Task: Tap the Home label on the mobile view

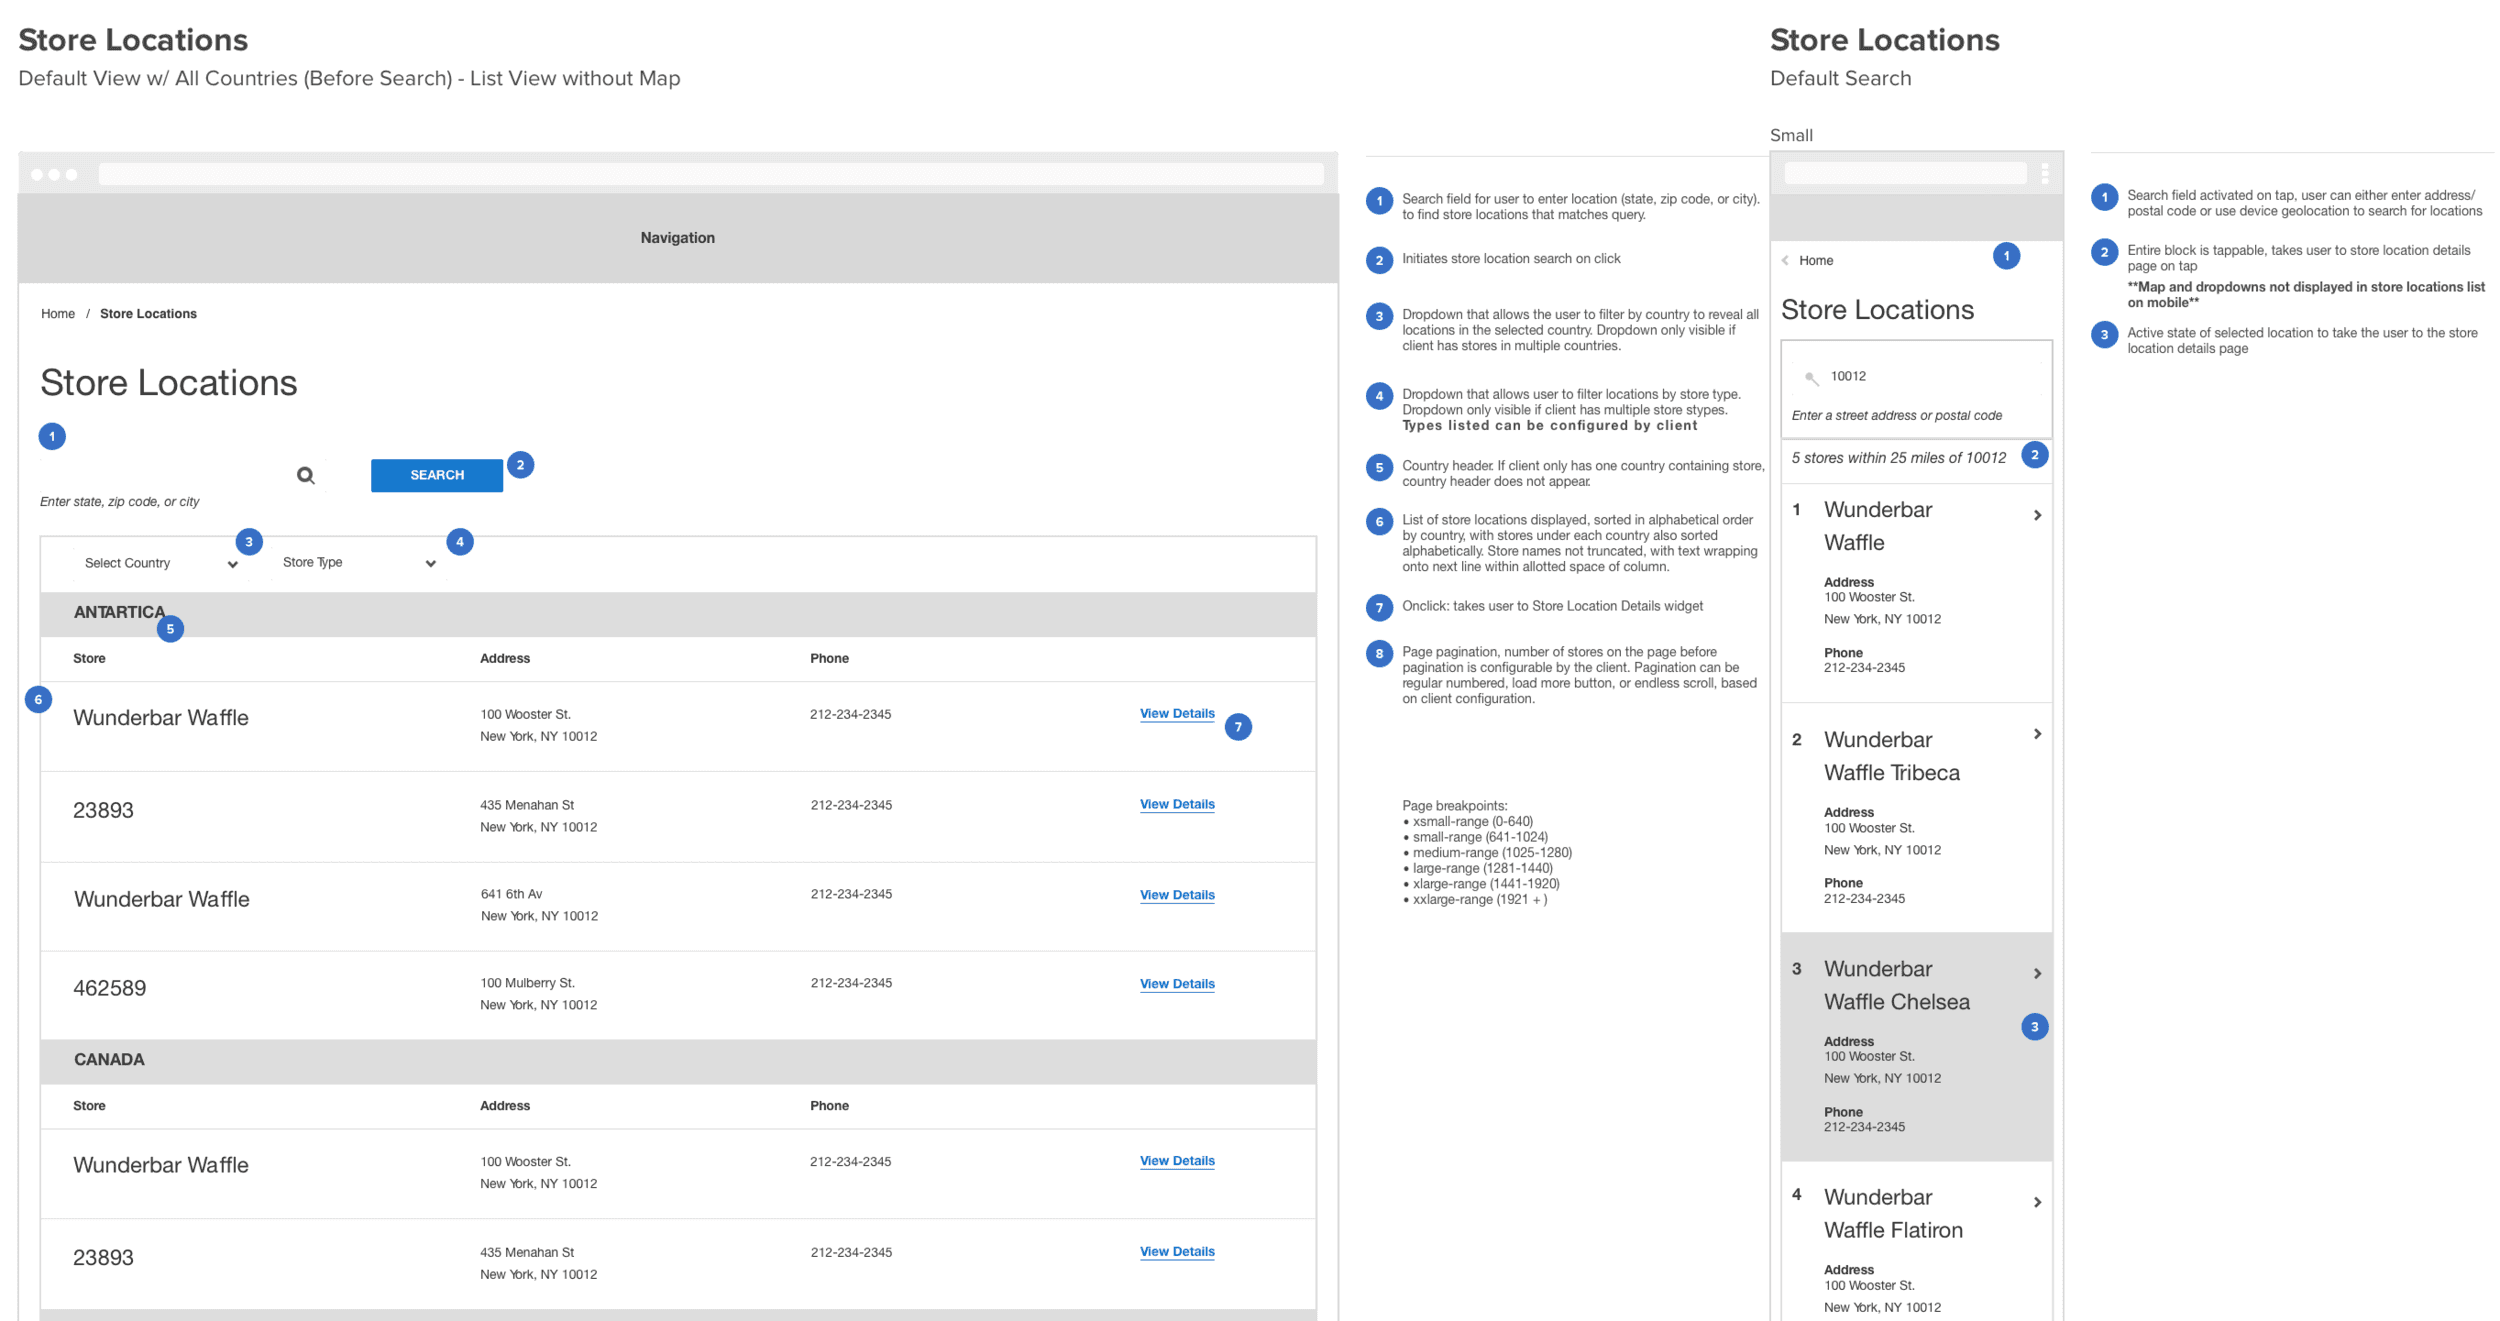Action: pos(1816,261)
